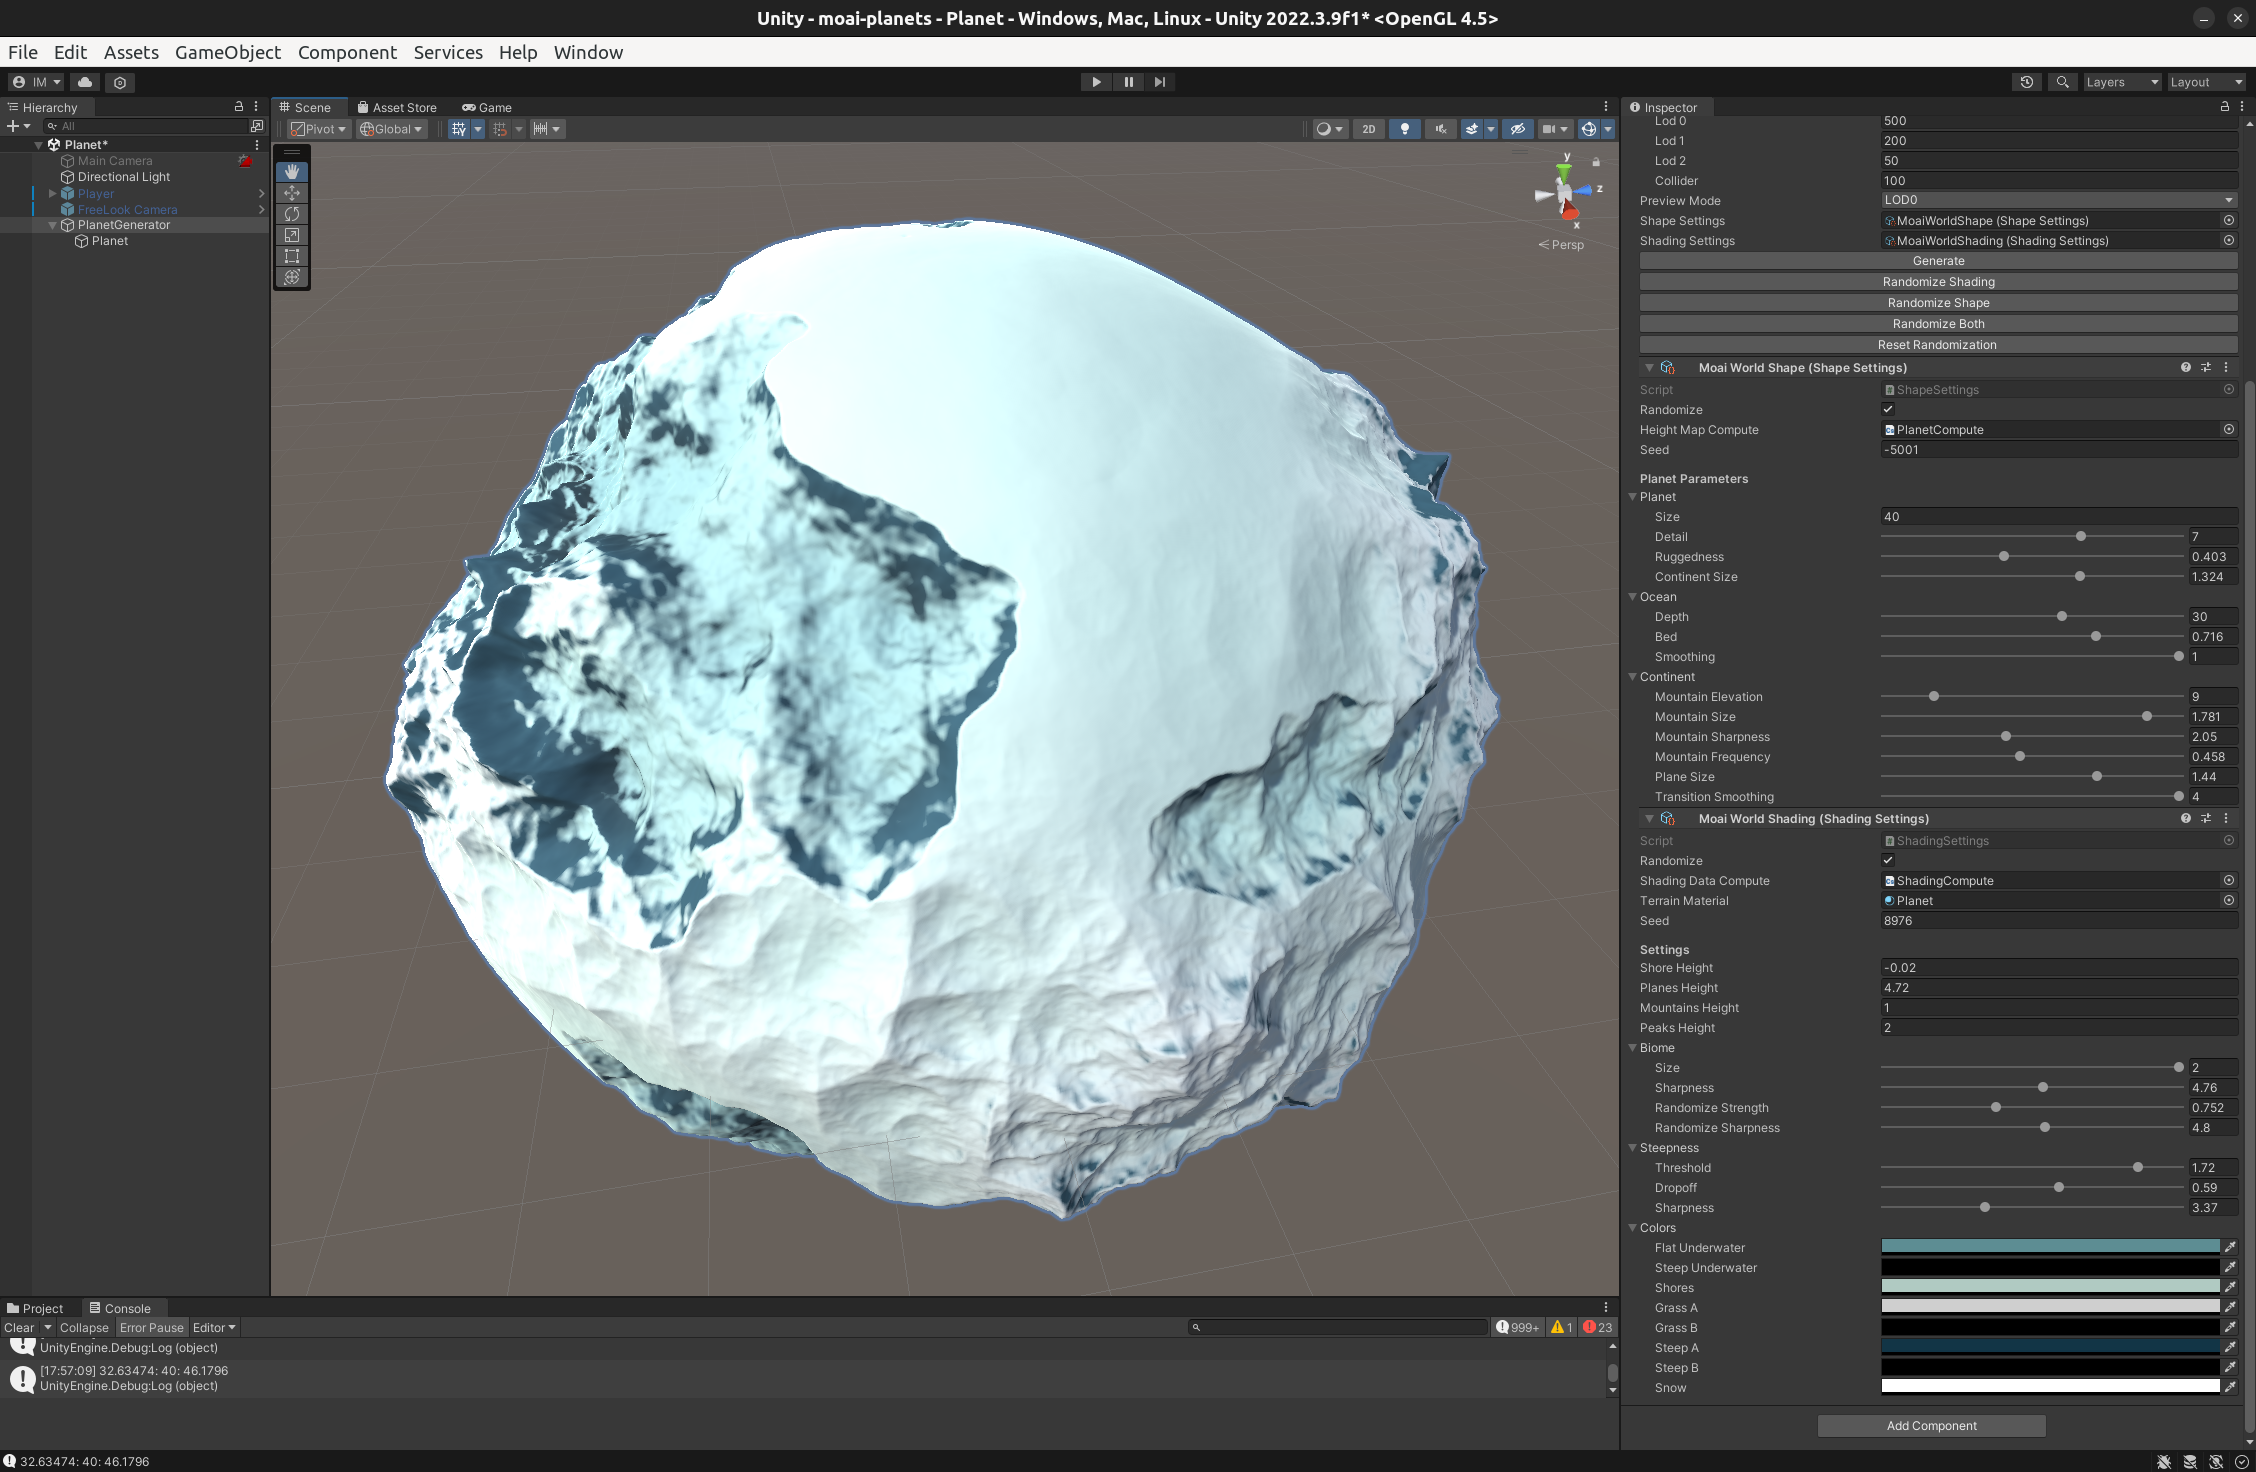Image resolution: width=2256 pixels, height=1472 pixels.
Task: Select the Move tool
Action: click(291, 192)
